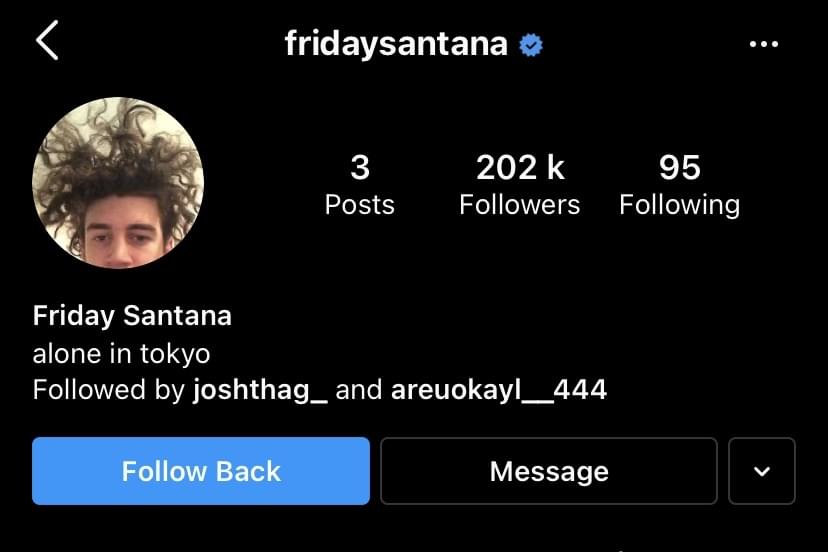Open Friday Santana's profile picture

(118, 183)
